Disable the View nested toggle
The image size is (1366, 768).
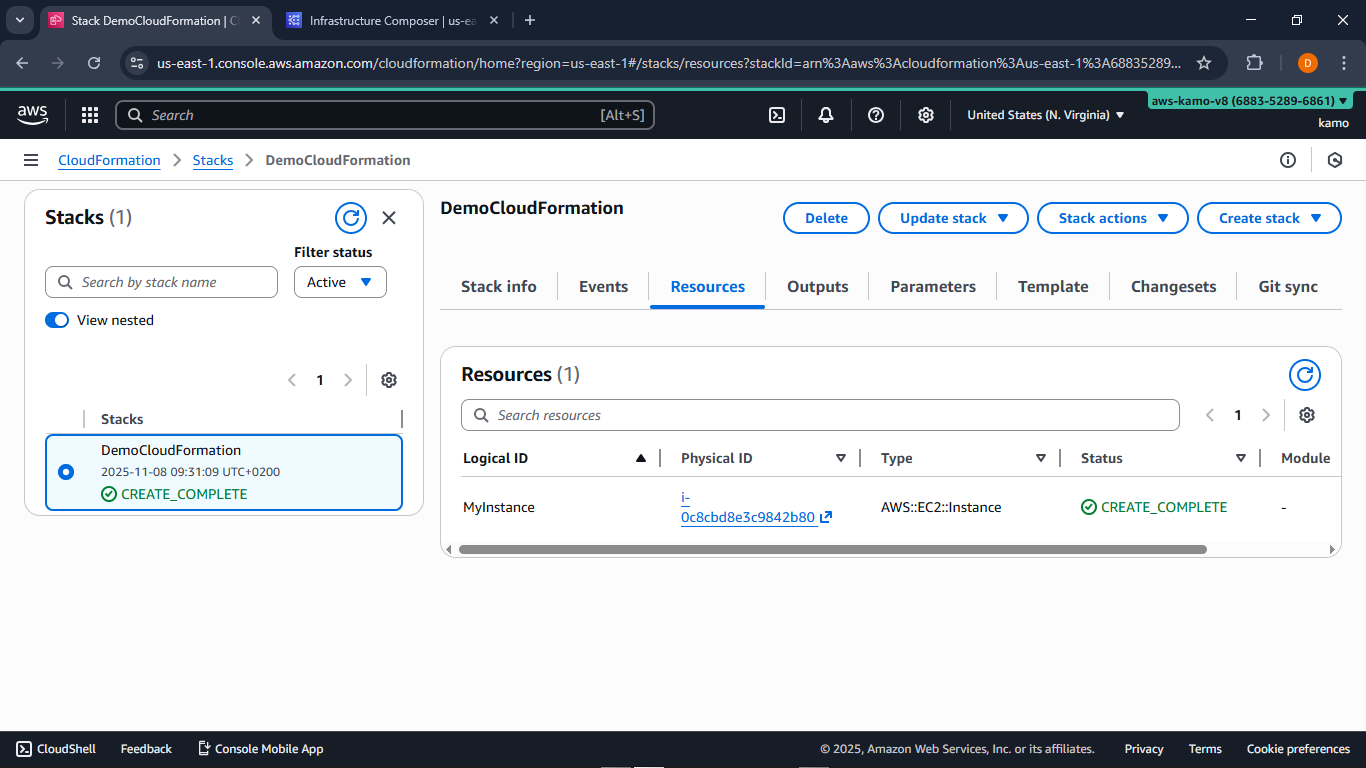point(57,320)
